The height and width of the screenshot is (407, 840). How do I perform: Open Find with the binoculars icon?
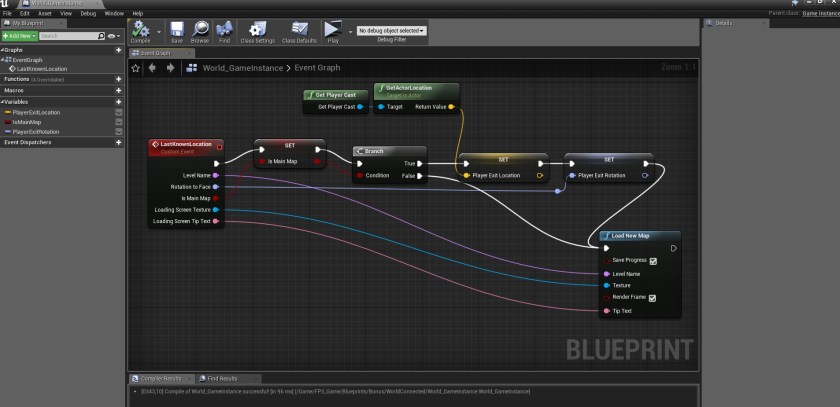(224, 31)
